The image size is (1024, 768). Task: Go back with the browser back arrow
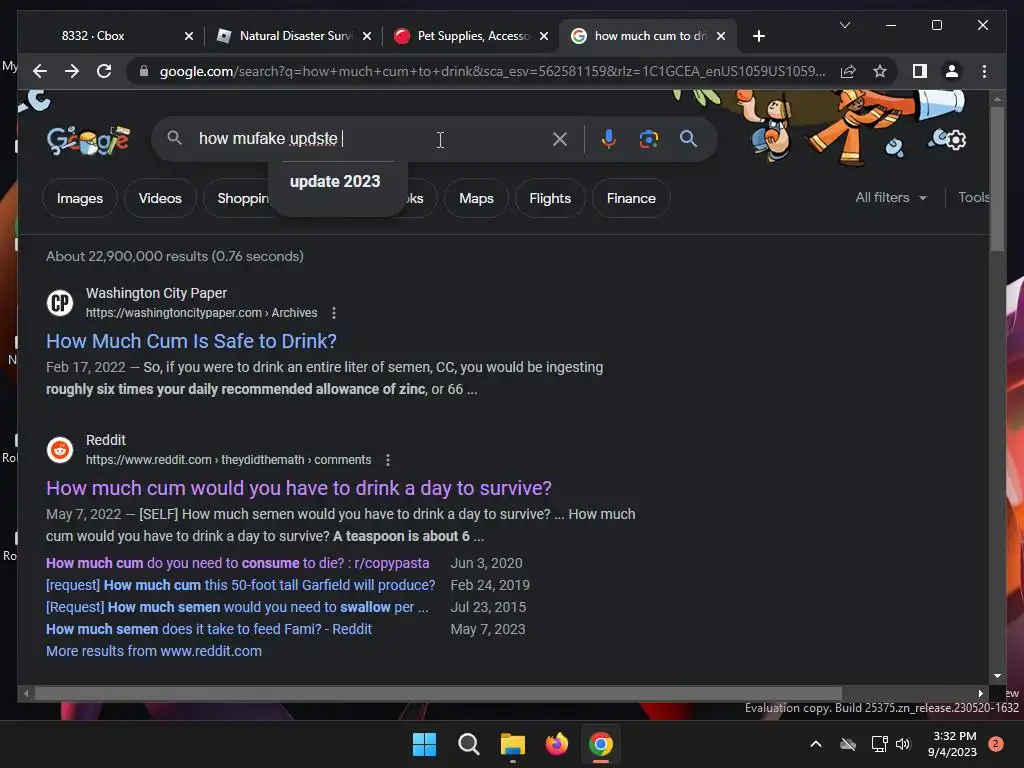coord(40,71)
